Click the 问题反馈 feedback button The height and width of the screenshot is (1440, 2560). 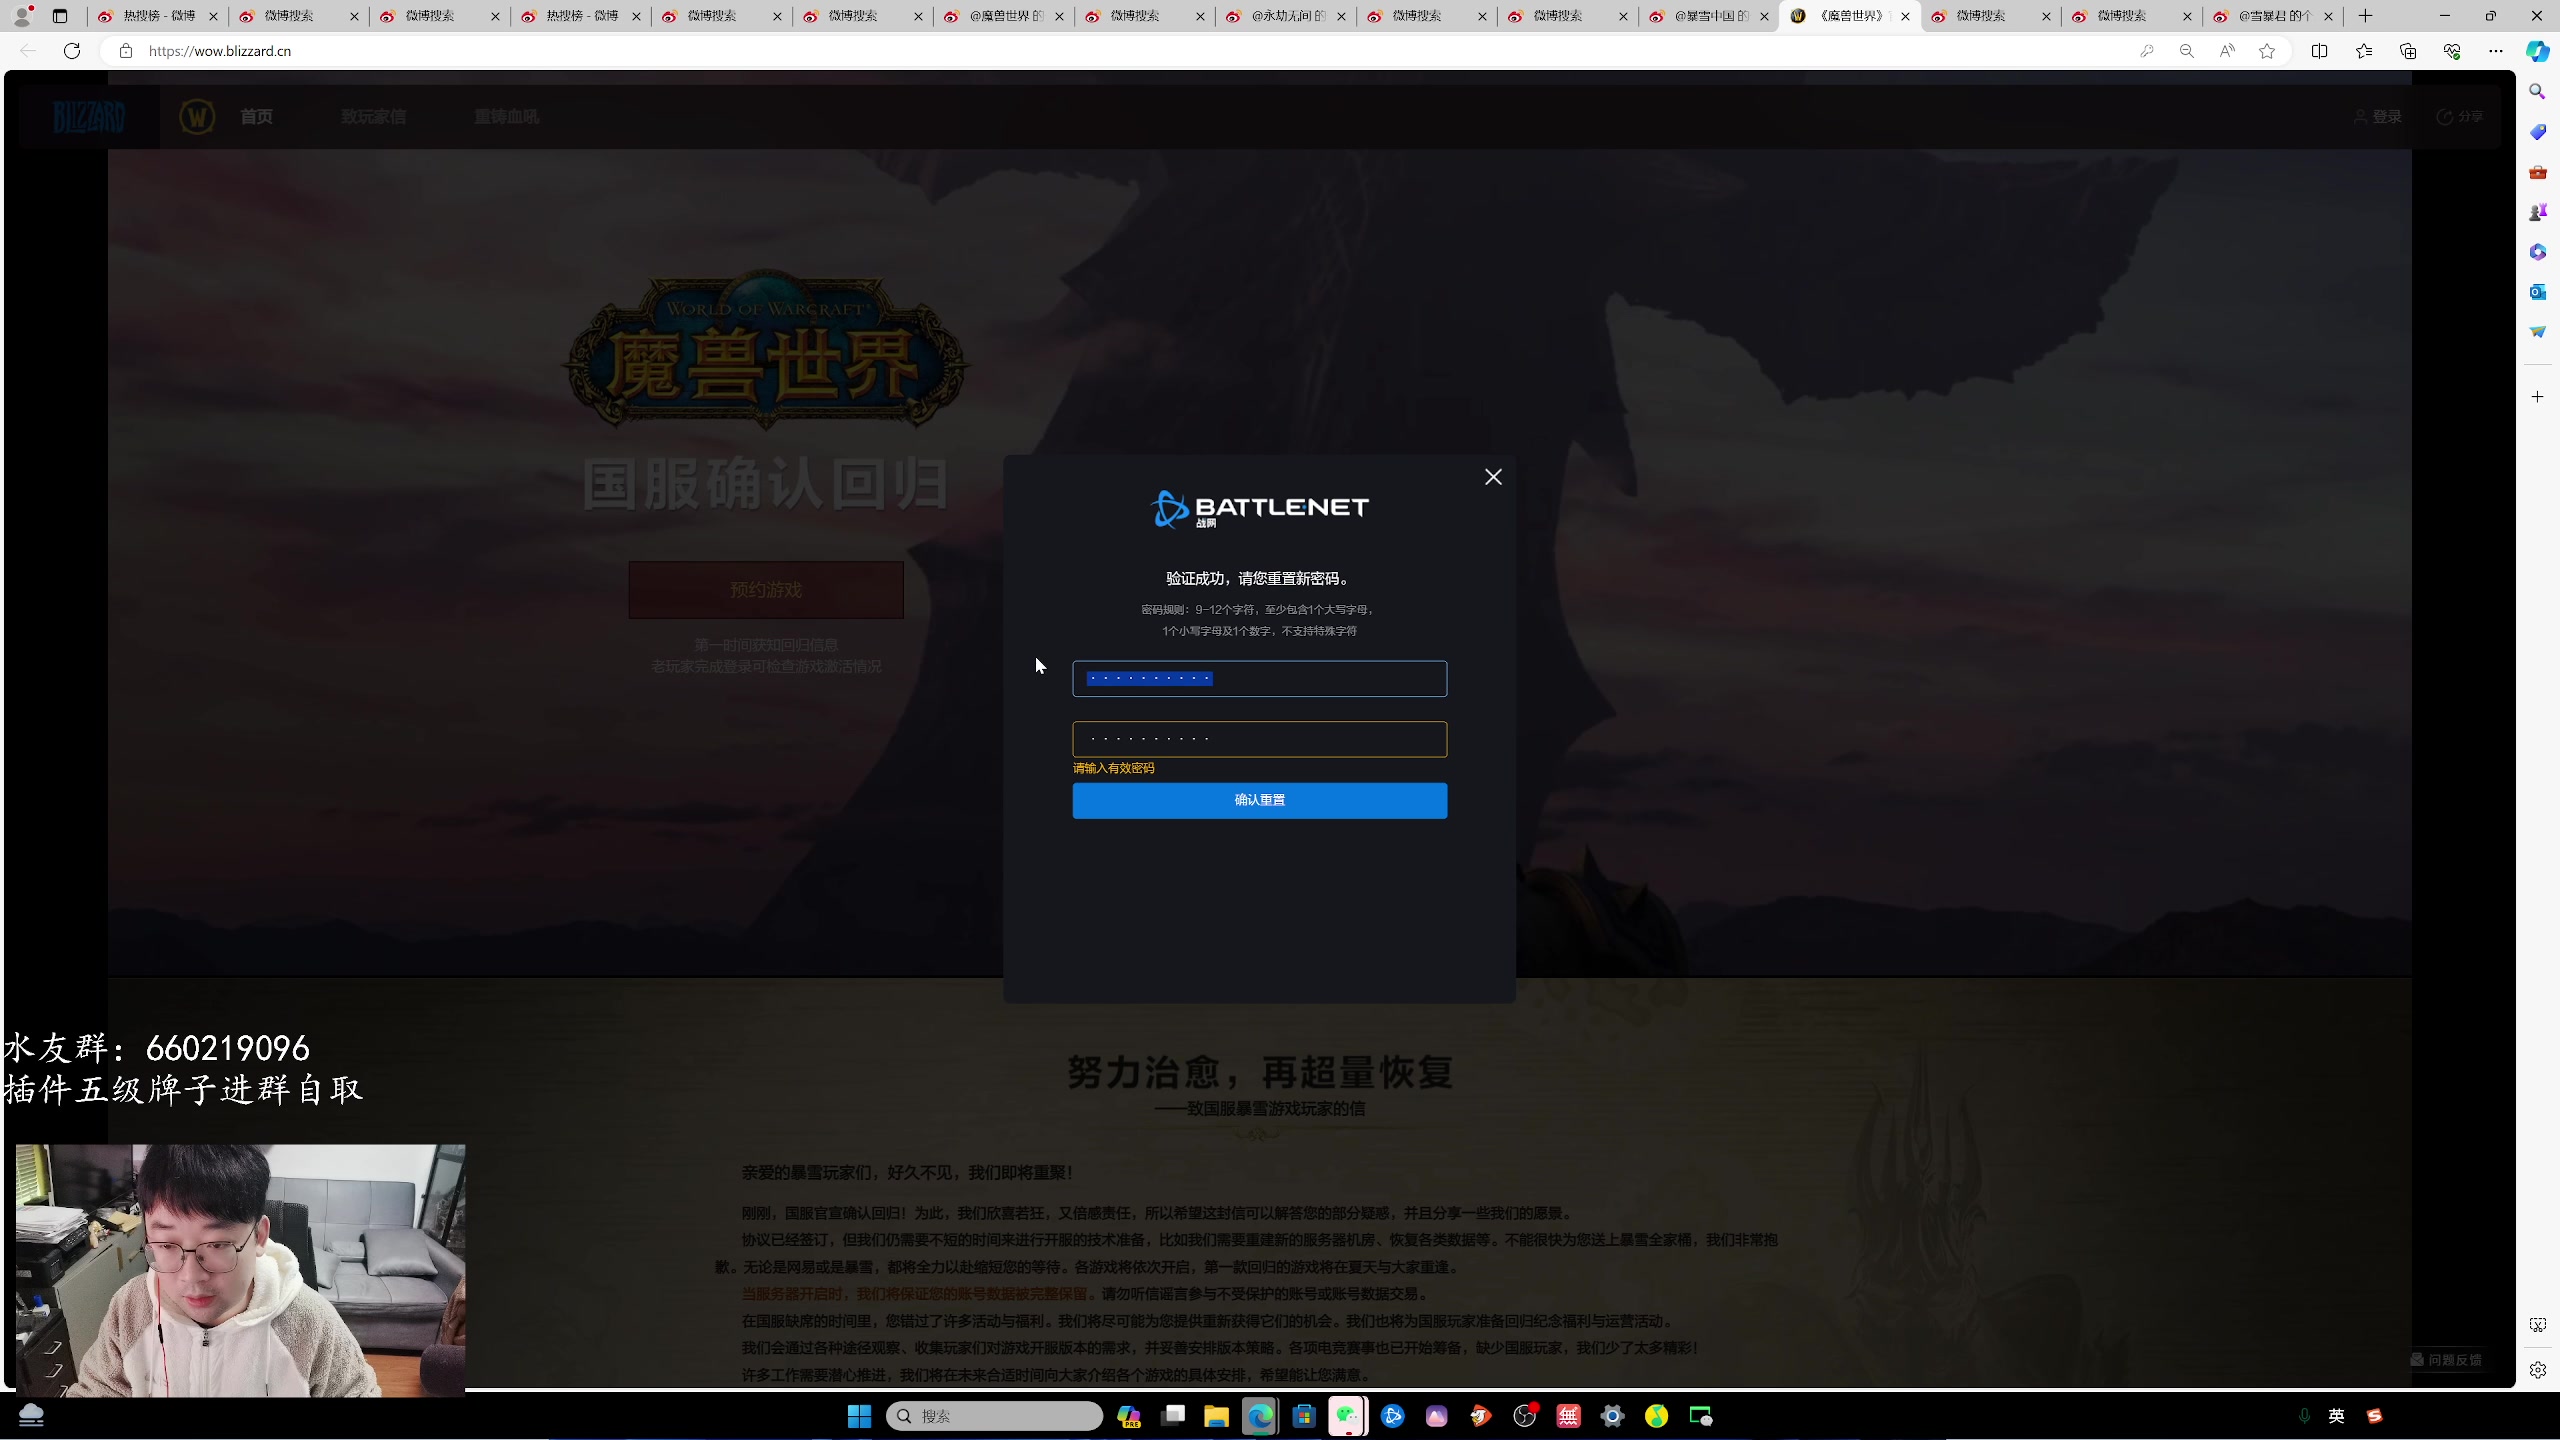coord(2446,1360)
